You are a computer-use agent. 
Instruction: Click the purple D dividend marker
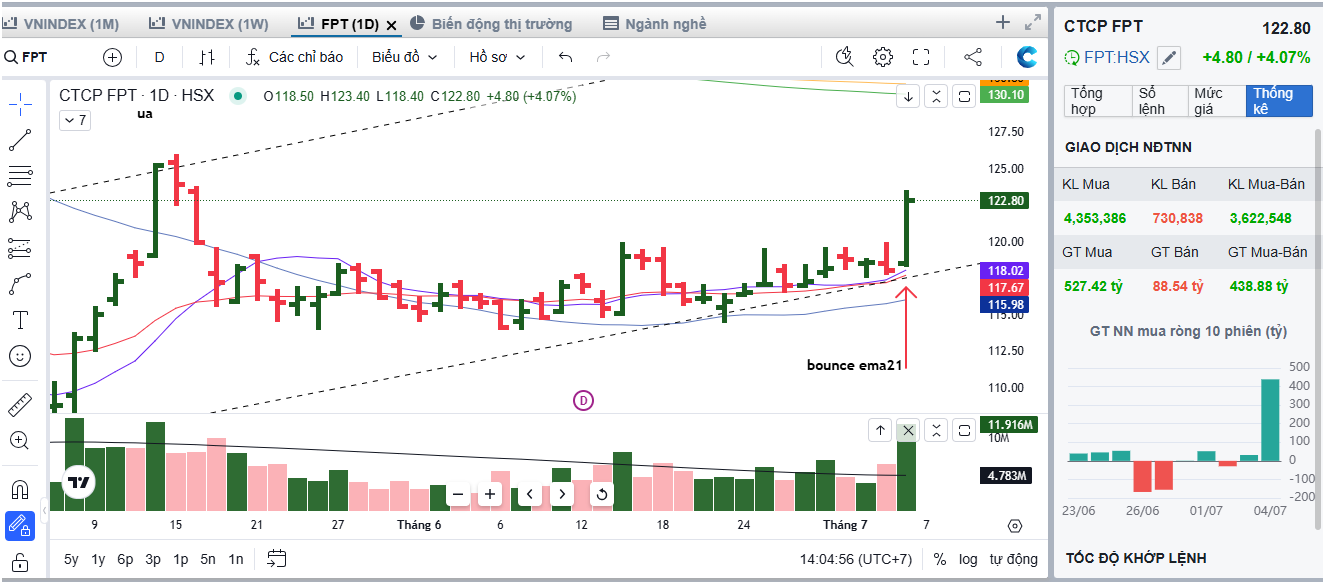click(x=583, y=401)
